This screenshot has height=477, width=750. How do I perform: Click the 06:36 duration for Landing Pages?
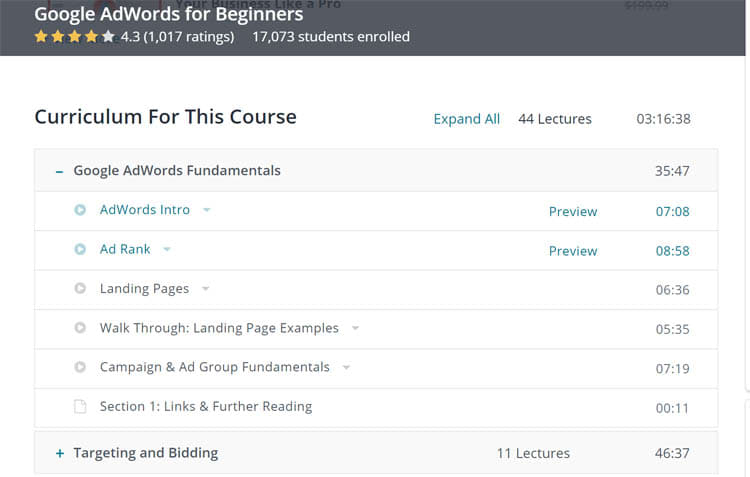[672, 290]
